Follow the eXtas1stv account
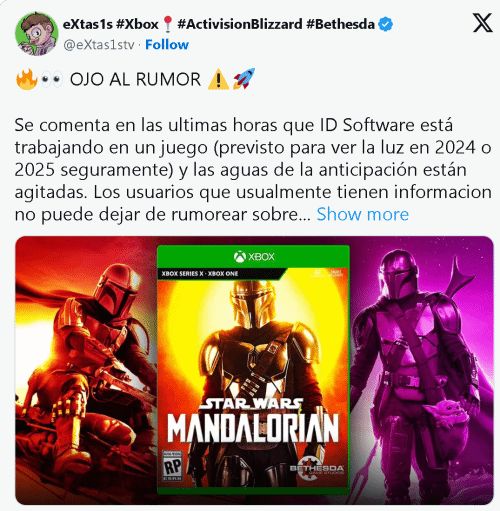This screenshot has width=500, height=511. tap(167, 45)
